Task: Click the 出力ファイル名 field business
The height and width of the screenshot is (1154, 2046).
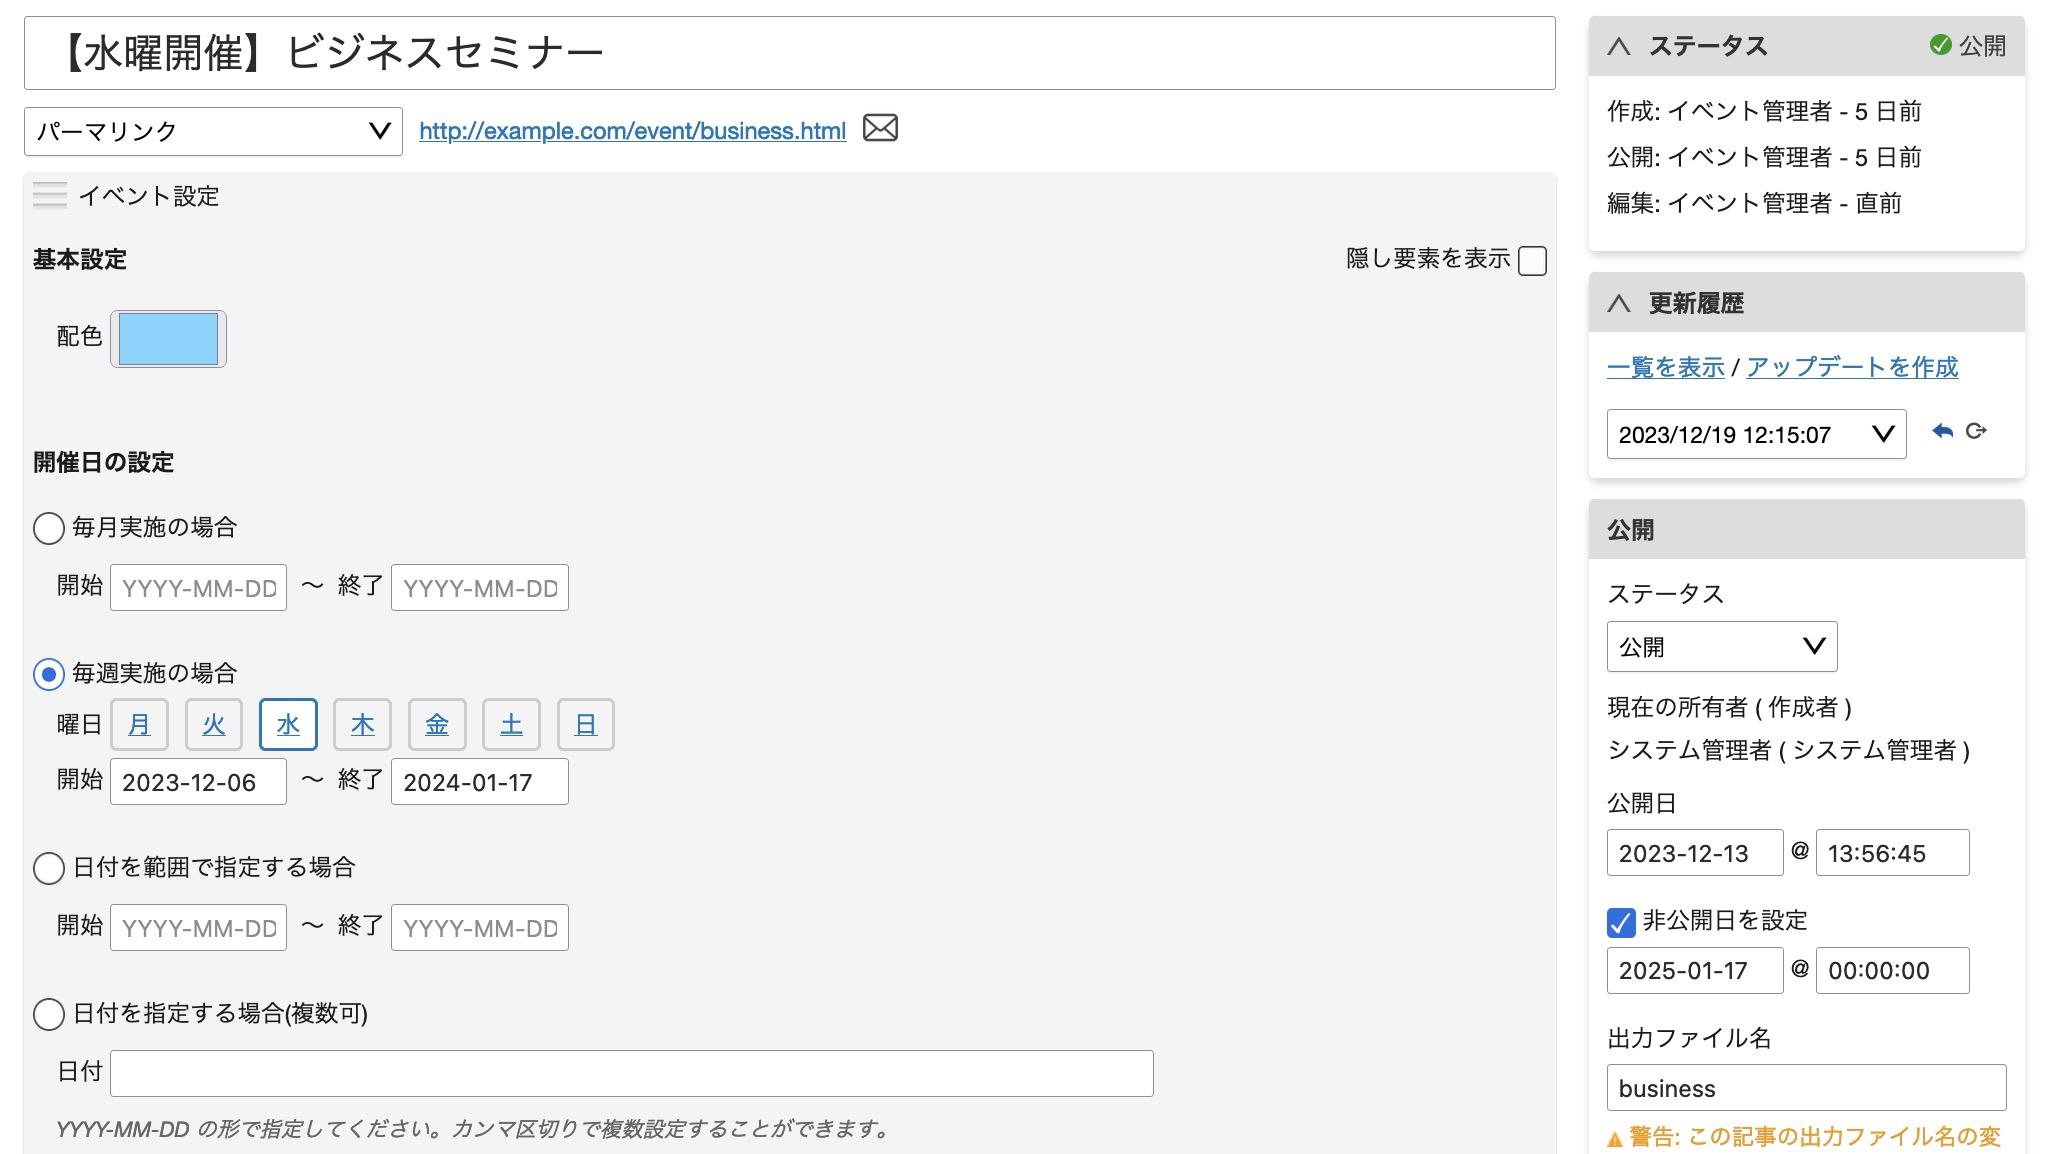Action: click(x=1806, y=1088)
